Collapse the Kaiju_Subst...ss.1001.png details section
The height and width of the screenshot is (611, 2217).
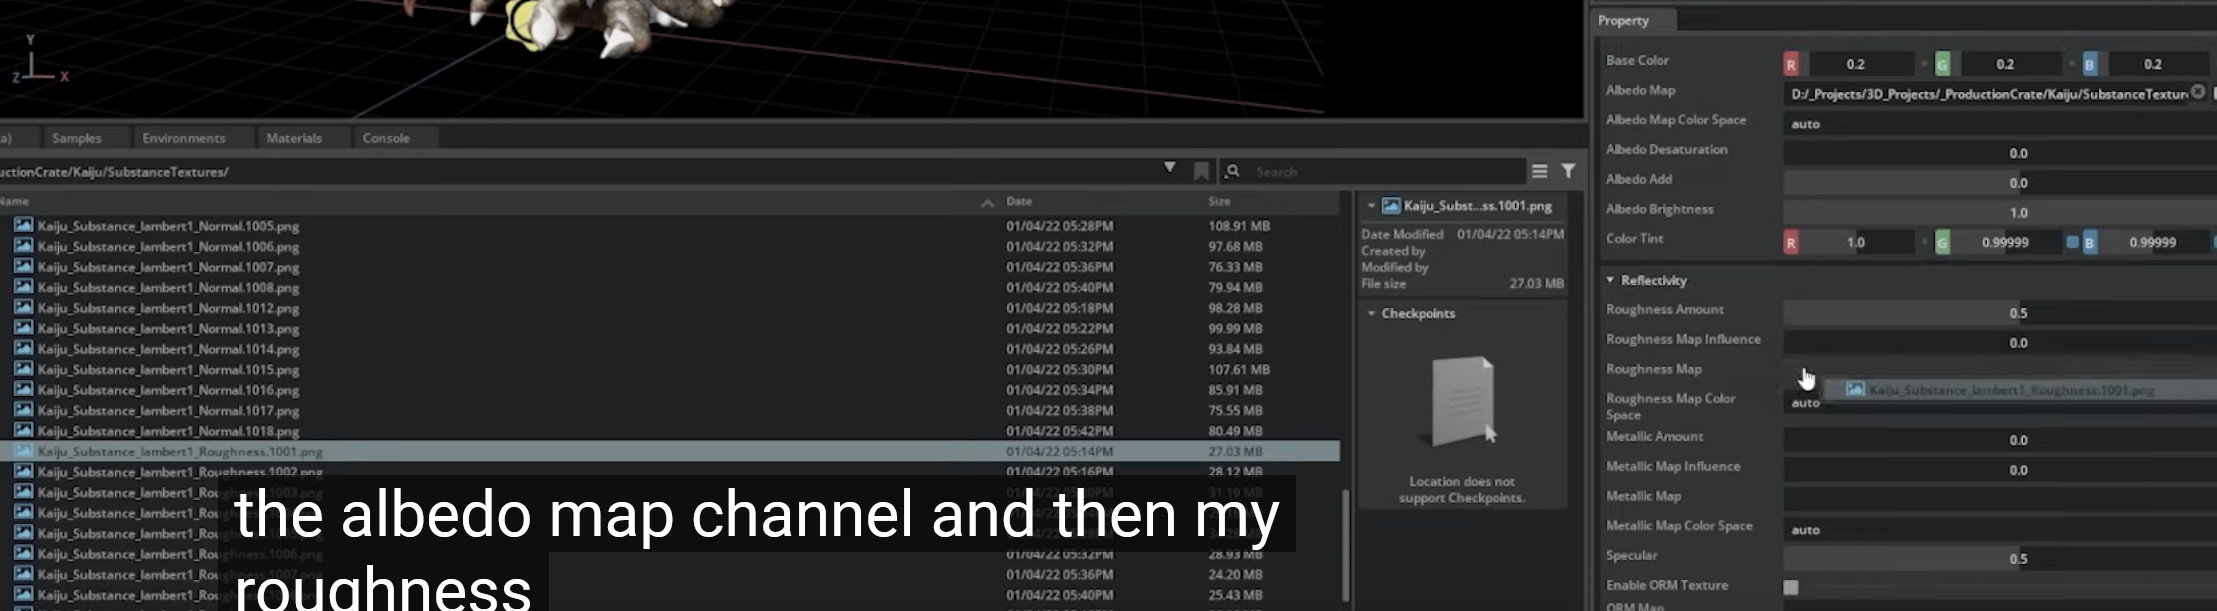pyautogui.click(x=1371, y=205)
